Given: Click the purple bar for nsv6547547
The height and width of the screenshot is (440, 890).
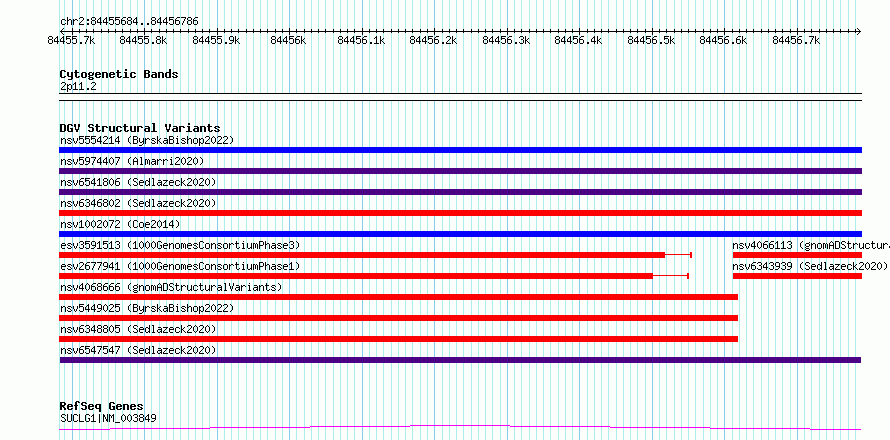Looking at the screenshot, I should [x=460, y=360].
